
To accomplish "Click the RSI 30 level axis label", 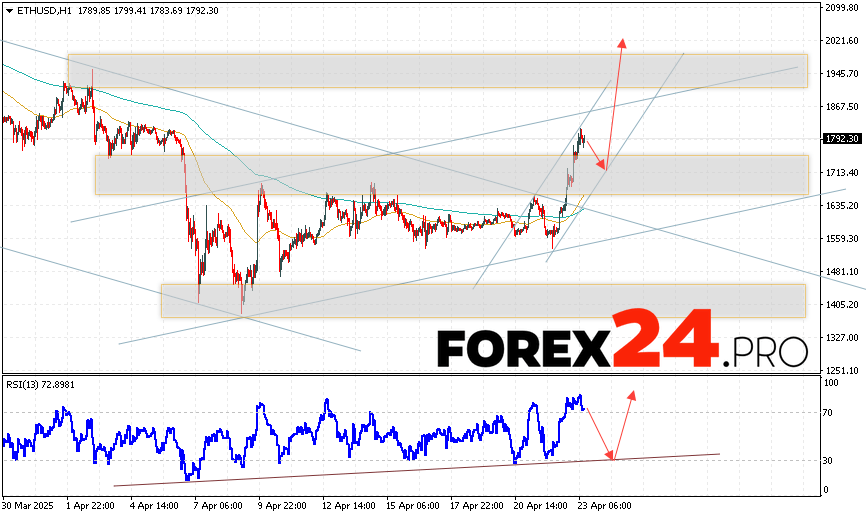I will coord(830,461).
